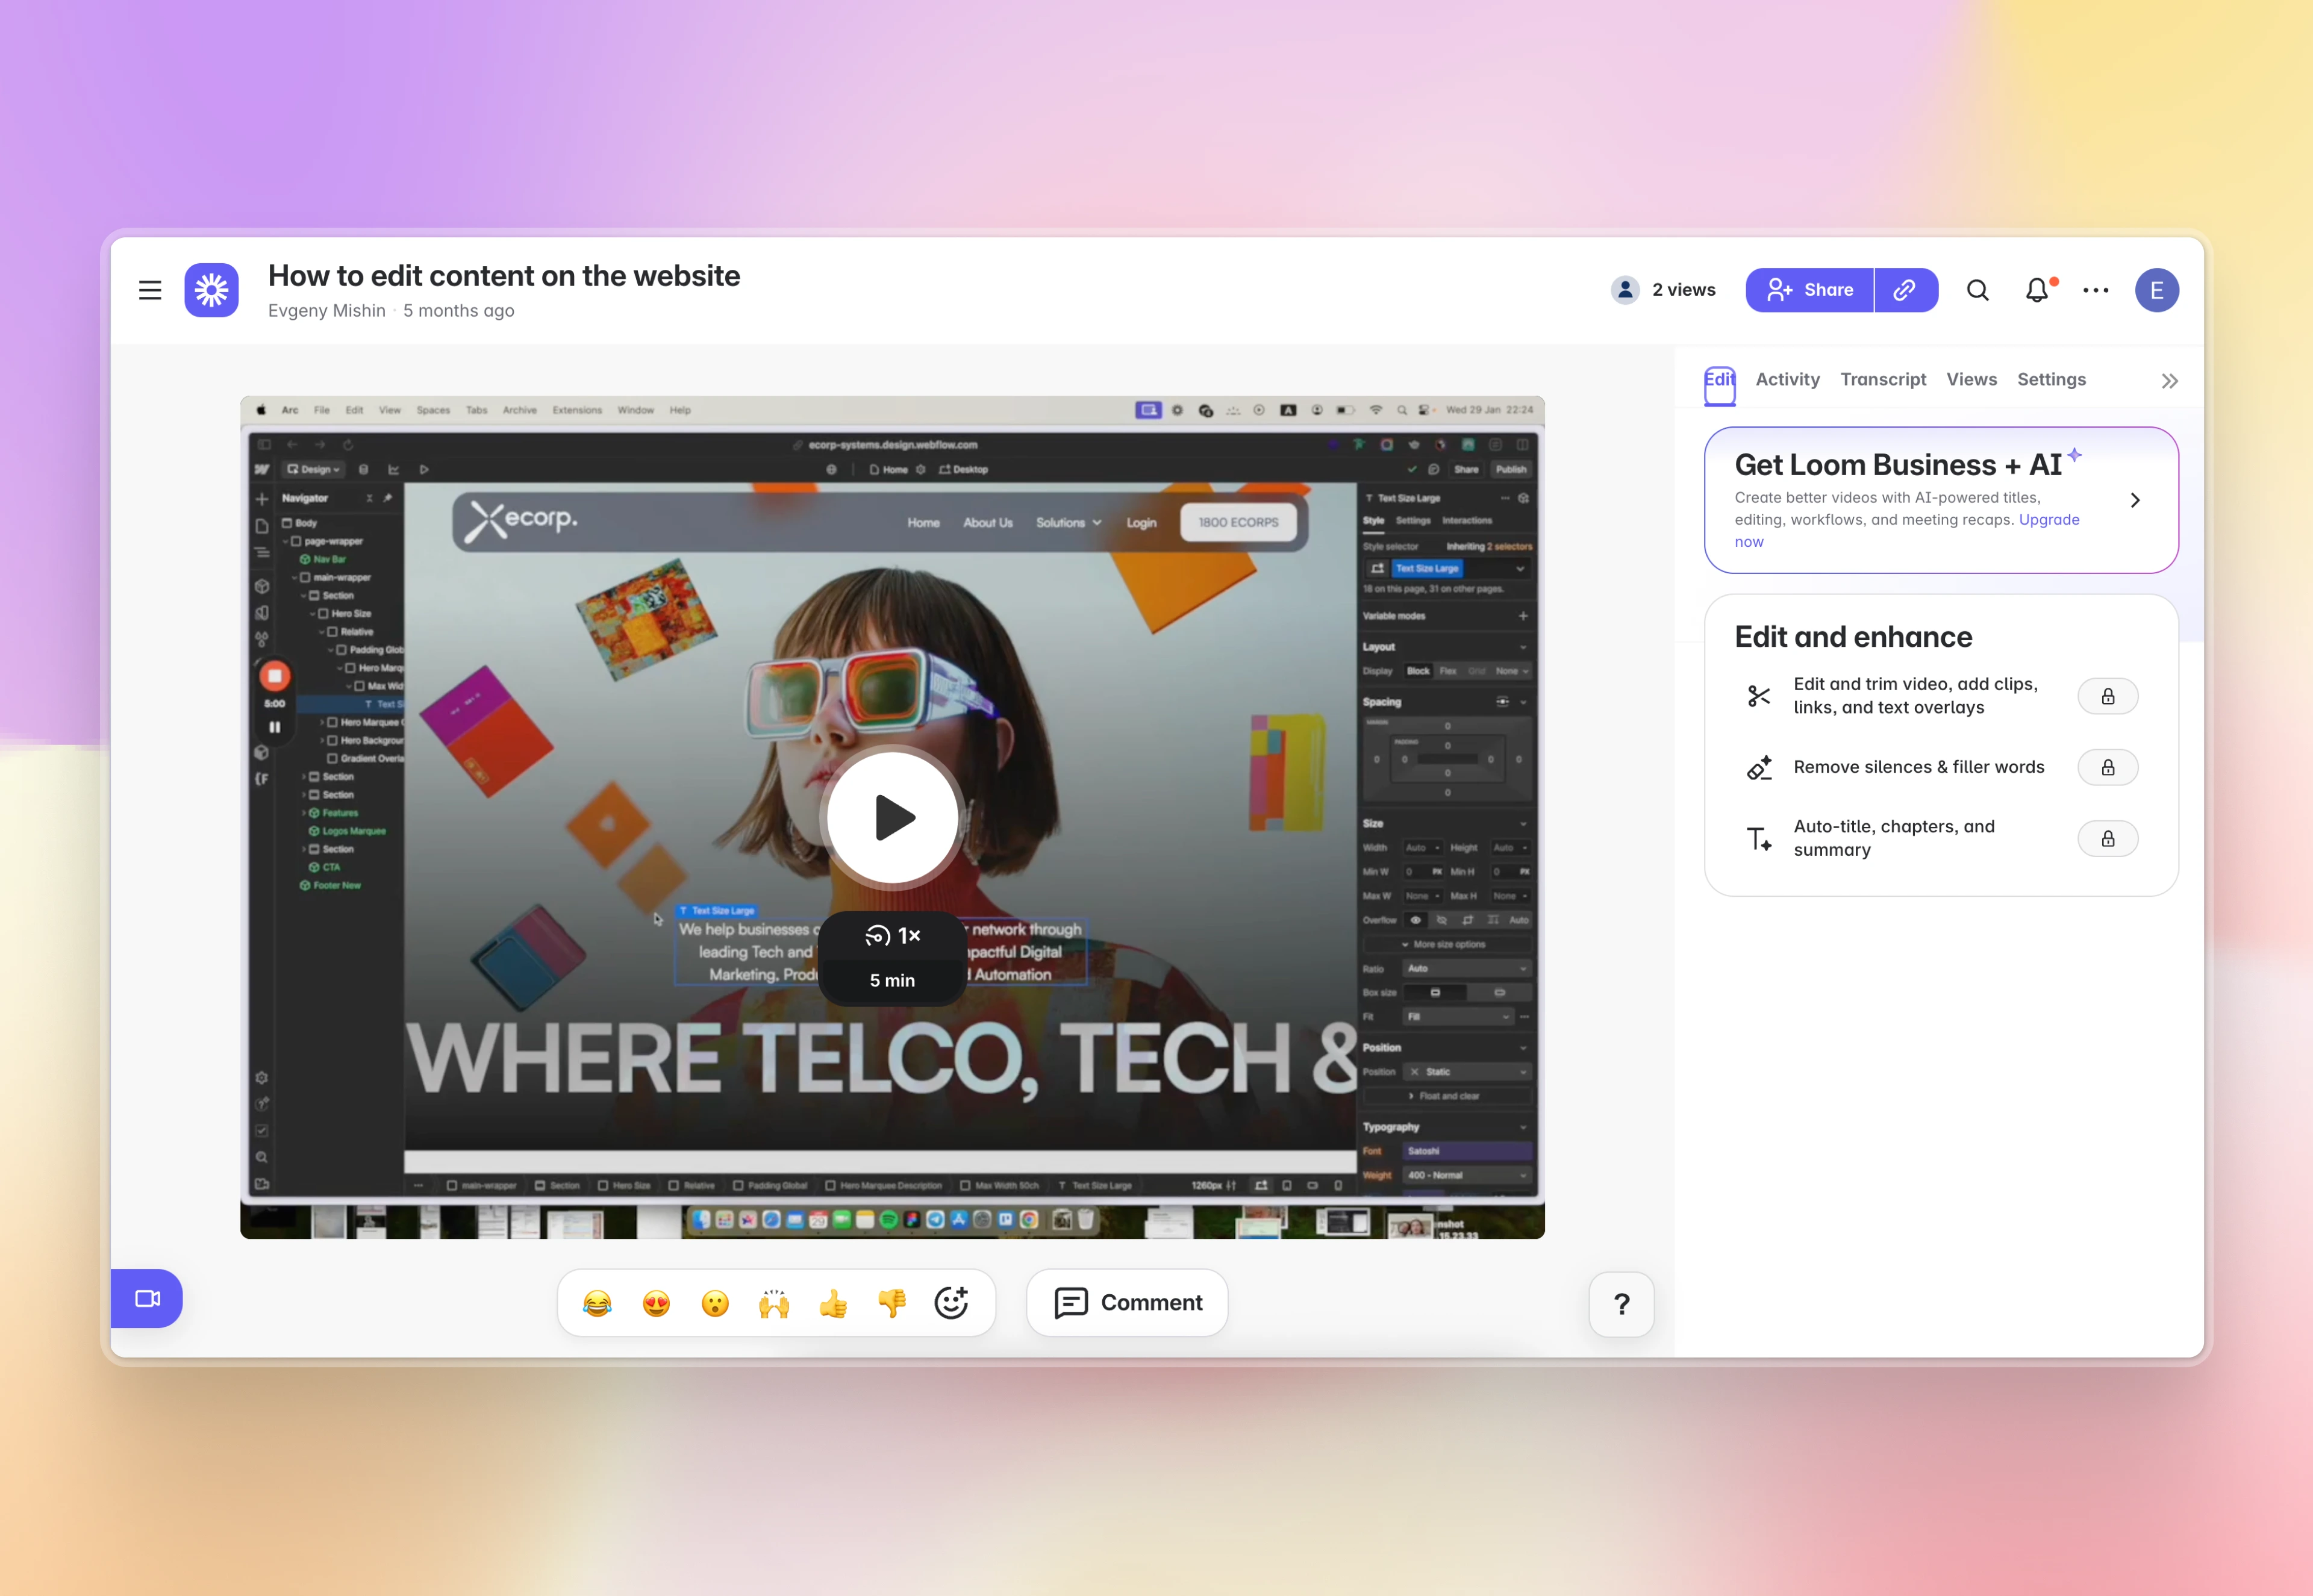
Task: Switch to the Settings tab
Action: pyautogui.click(x=2051, y=380)
